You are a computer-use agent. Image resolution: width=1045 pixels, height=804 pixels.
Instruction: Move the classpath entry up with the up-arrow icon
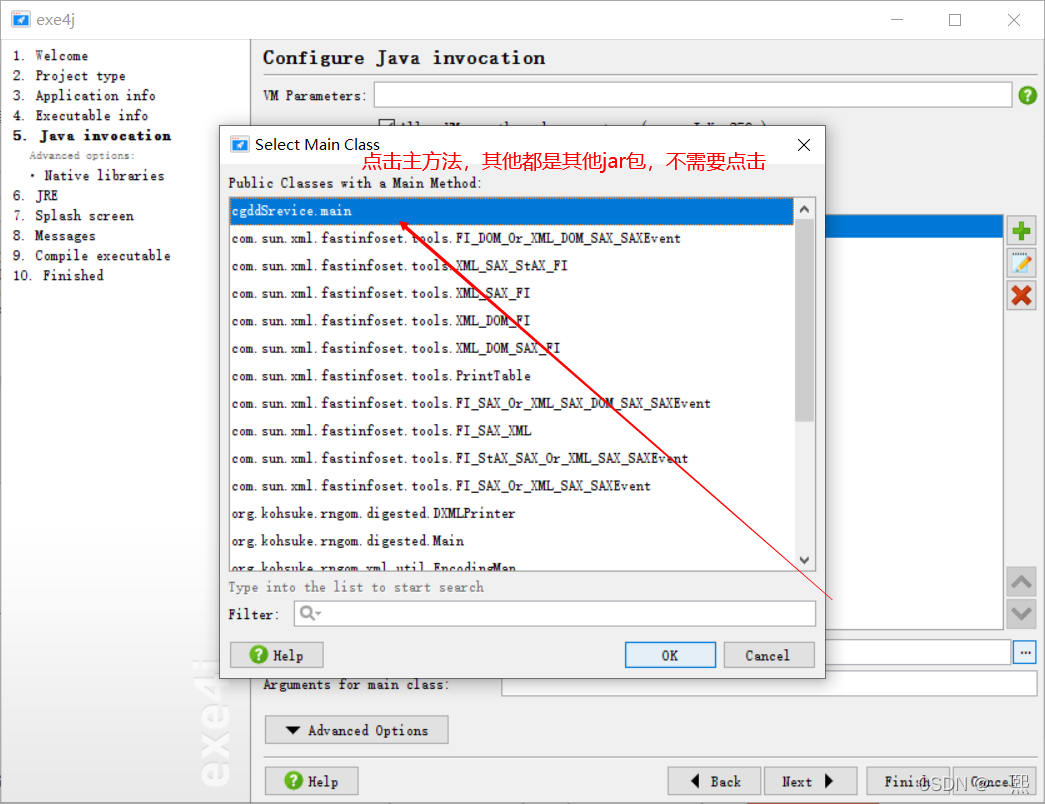tap(1021, 581)
